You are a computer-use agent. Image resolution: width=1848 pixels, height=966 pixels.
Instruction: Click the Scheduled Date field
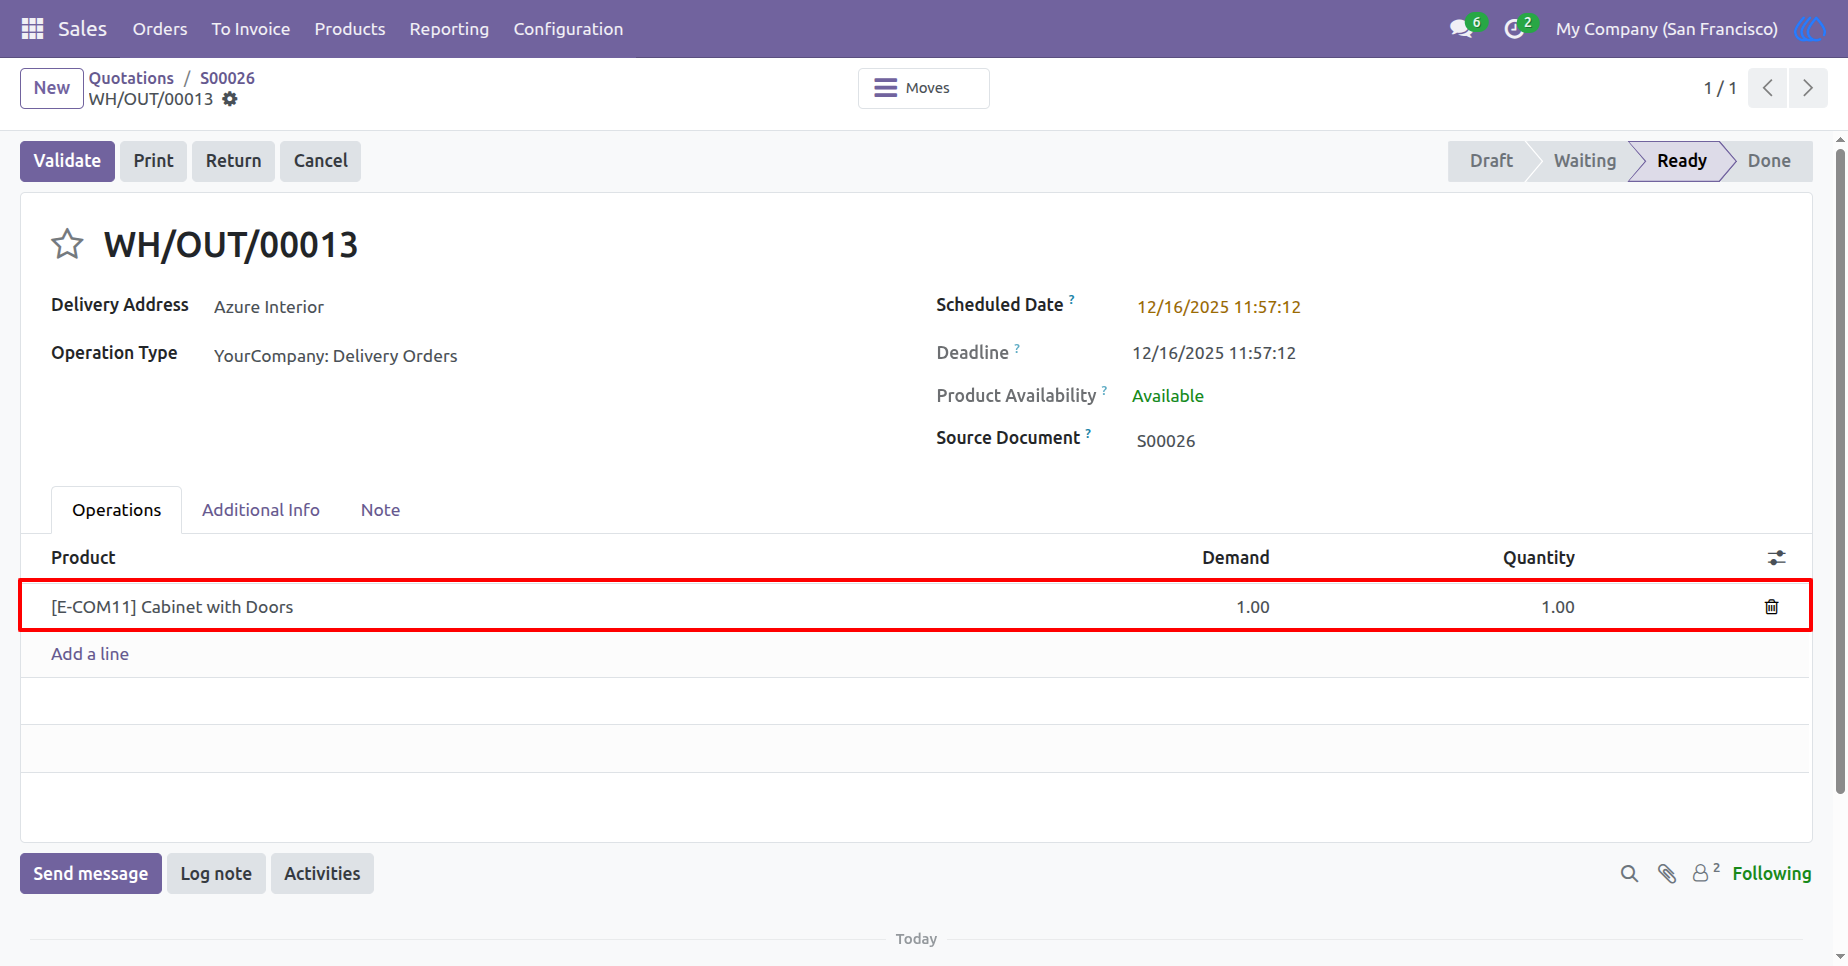(1219, 307)
